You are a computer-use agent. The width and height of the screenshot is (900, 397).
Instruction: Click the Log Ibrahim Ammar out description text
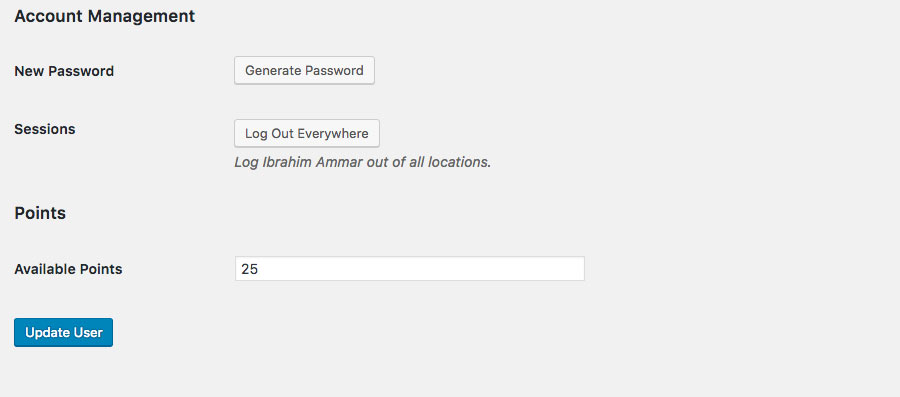tap(362, 162)
